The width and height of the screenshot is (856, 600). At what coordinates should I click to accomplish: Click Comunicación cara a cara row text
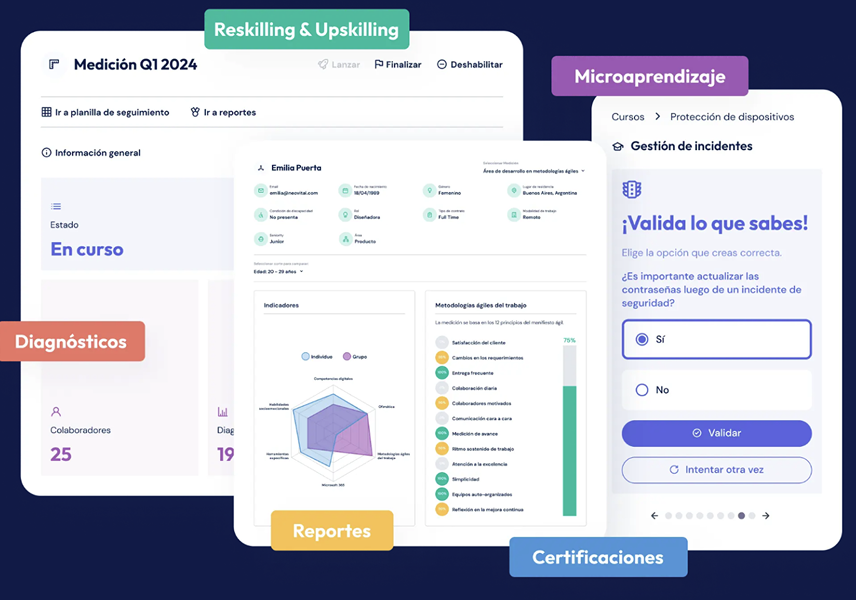point(482,419)
